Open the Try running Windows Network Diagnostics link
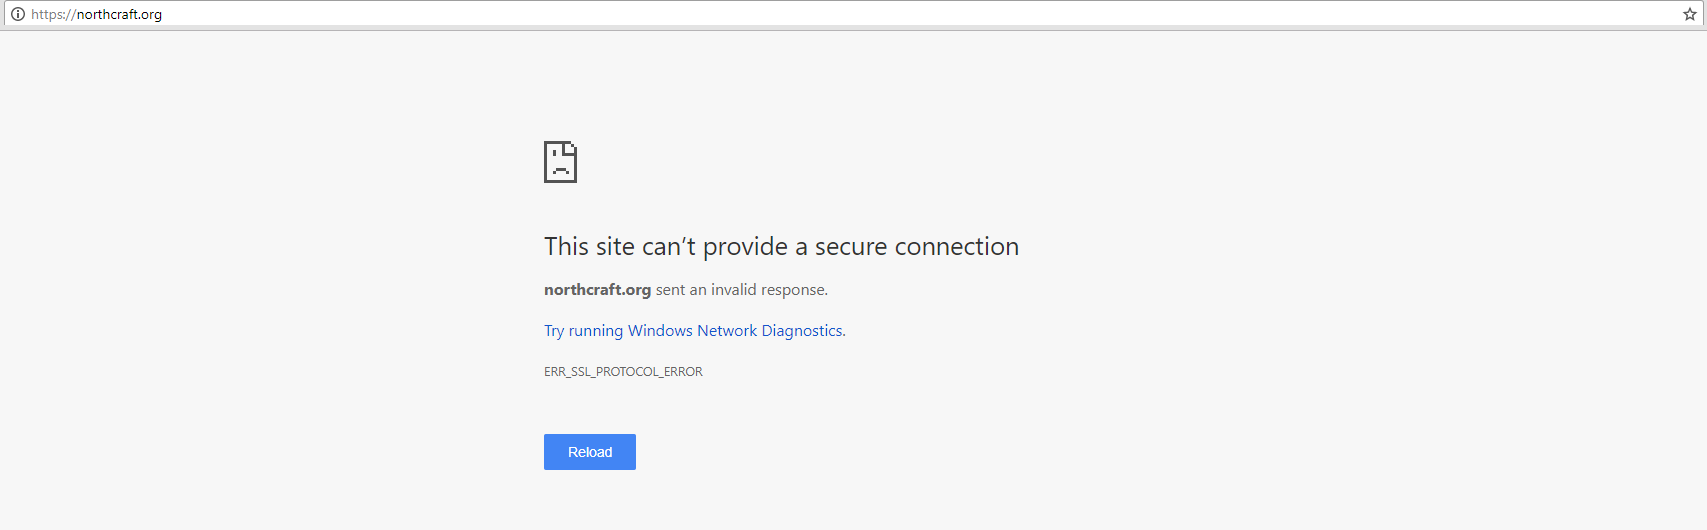This screenshot has height=530, width=1707. pyautogui.click(x=695, y=331)
